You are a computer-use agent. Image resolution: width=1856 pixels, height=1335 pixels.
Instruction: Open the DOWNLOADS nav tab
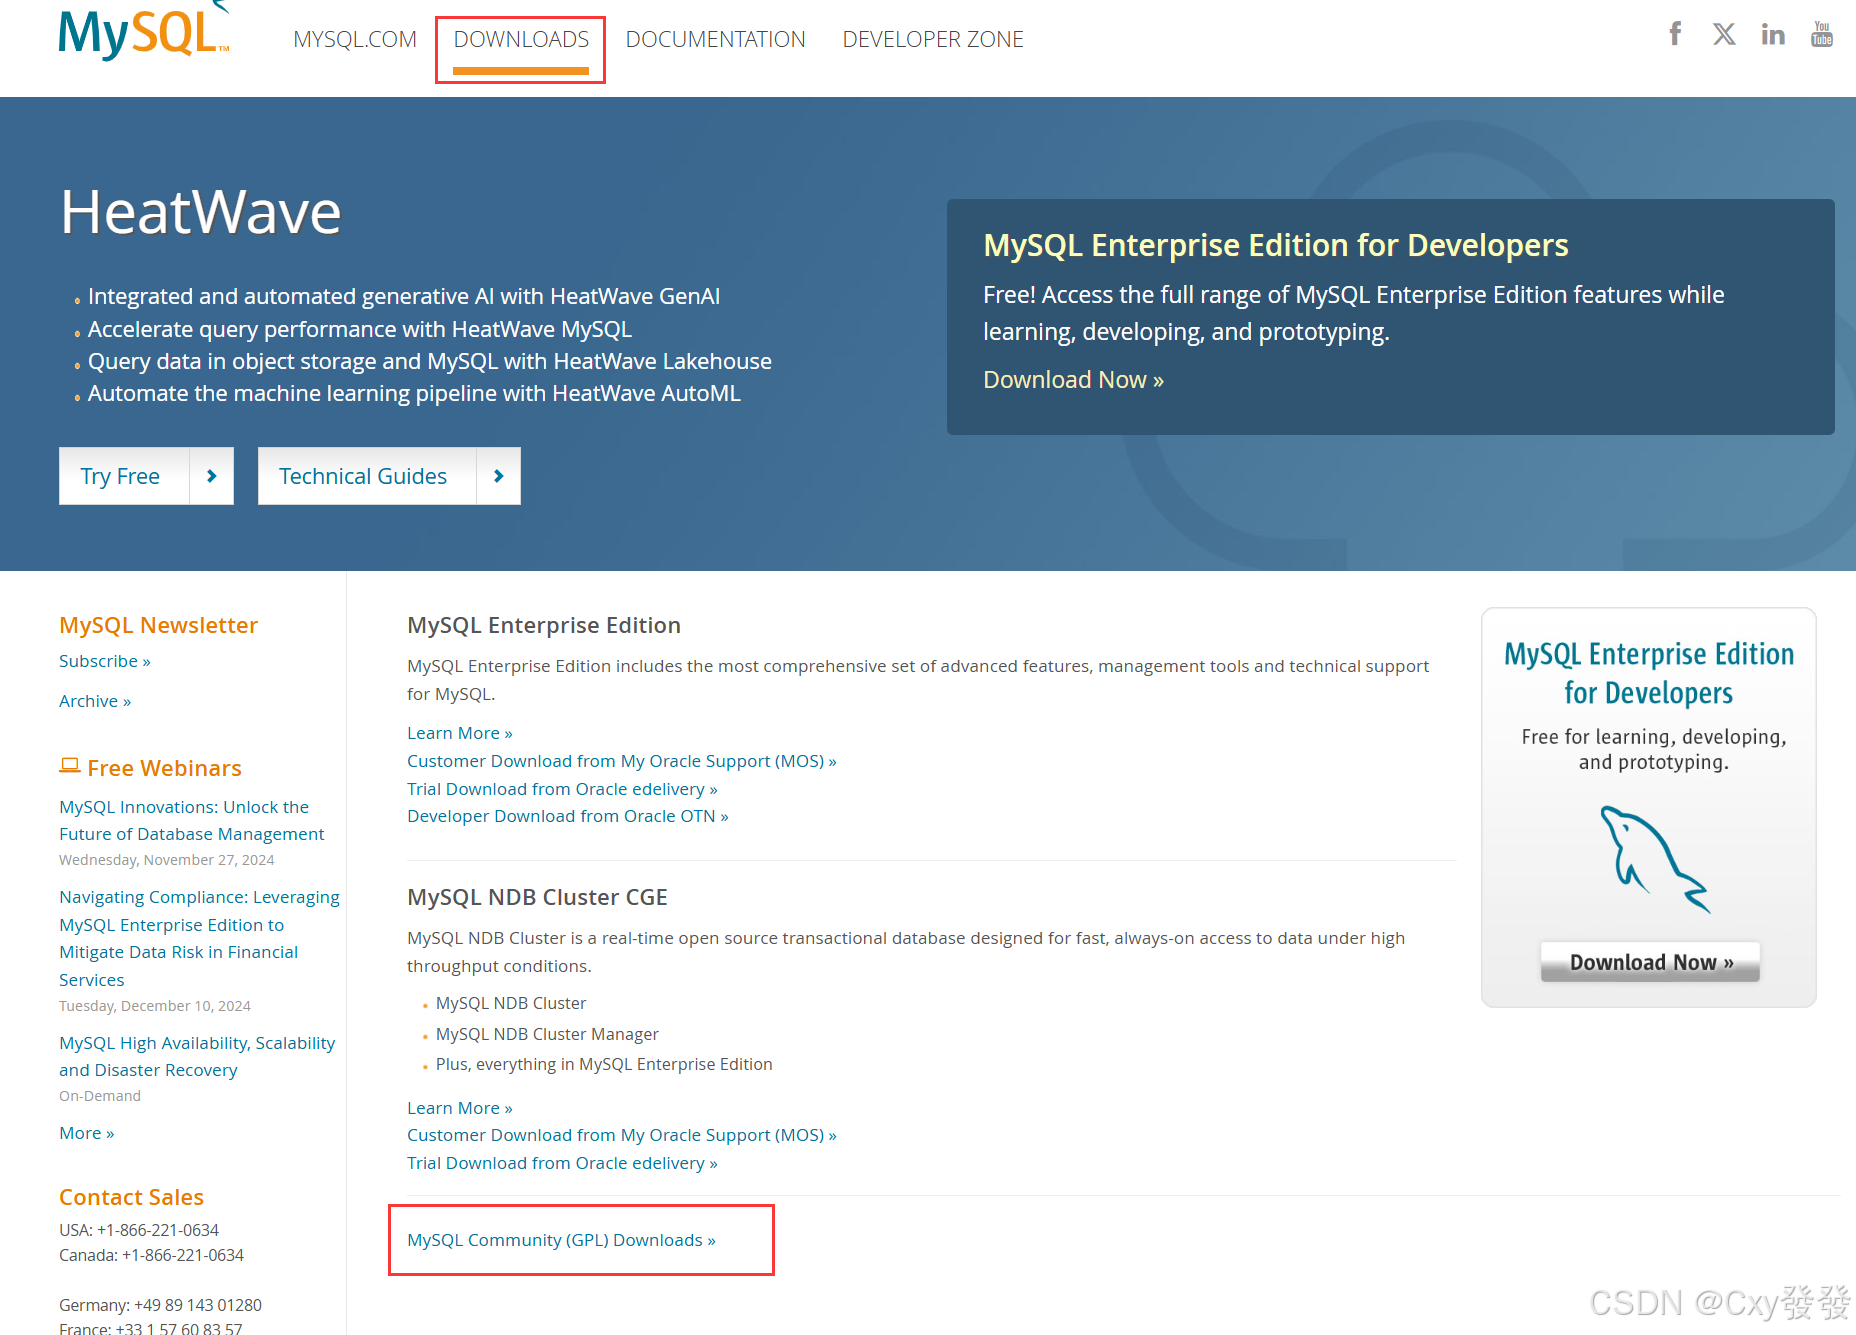521,39
